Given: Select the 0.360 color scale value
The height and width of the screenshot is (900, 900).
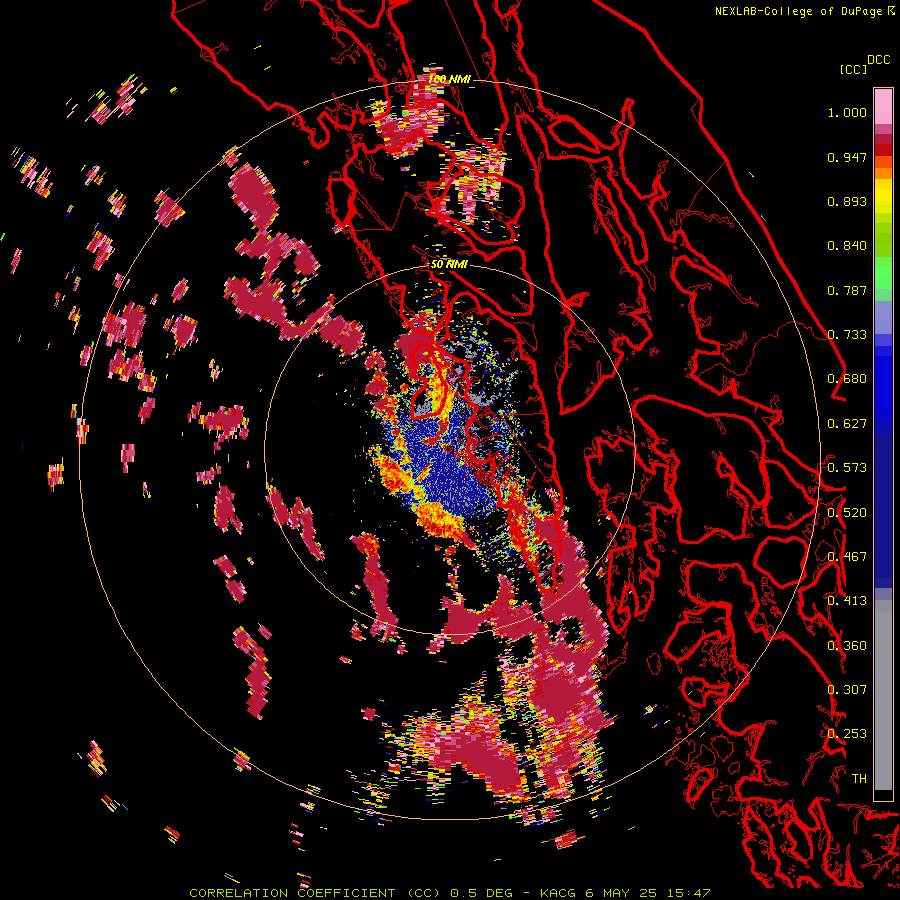Looking at the screenshot, I should tap(847, 646).
